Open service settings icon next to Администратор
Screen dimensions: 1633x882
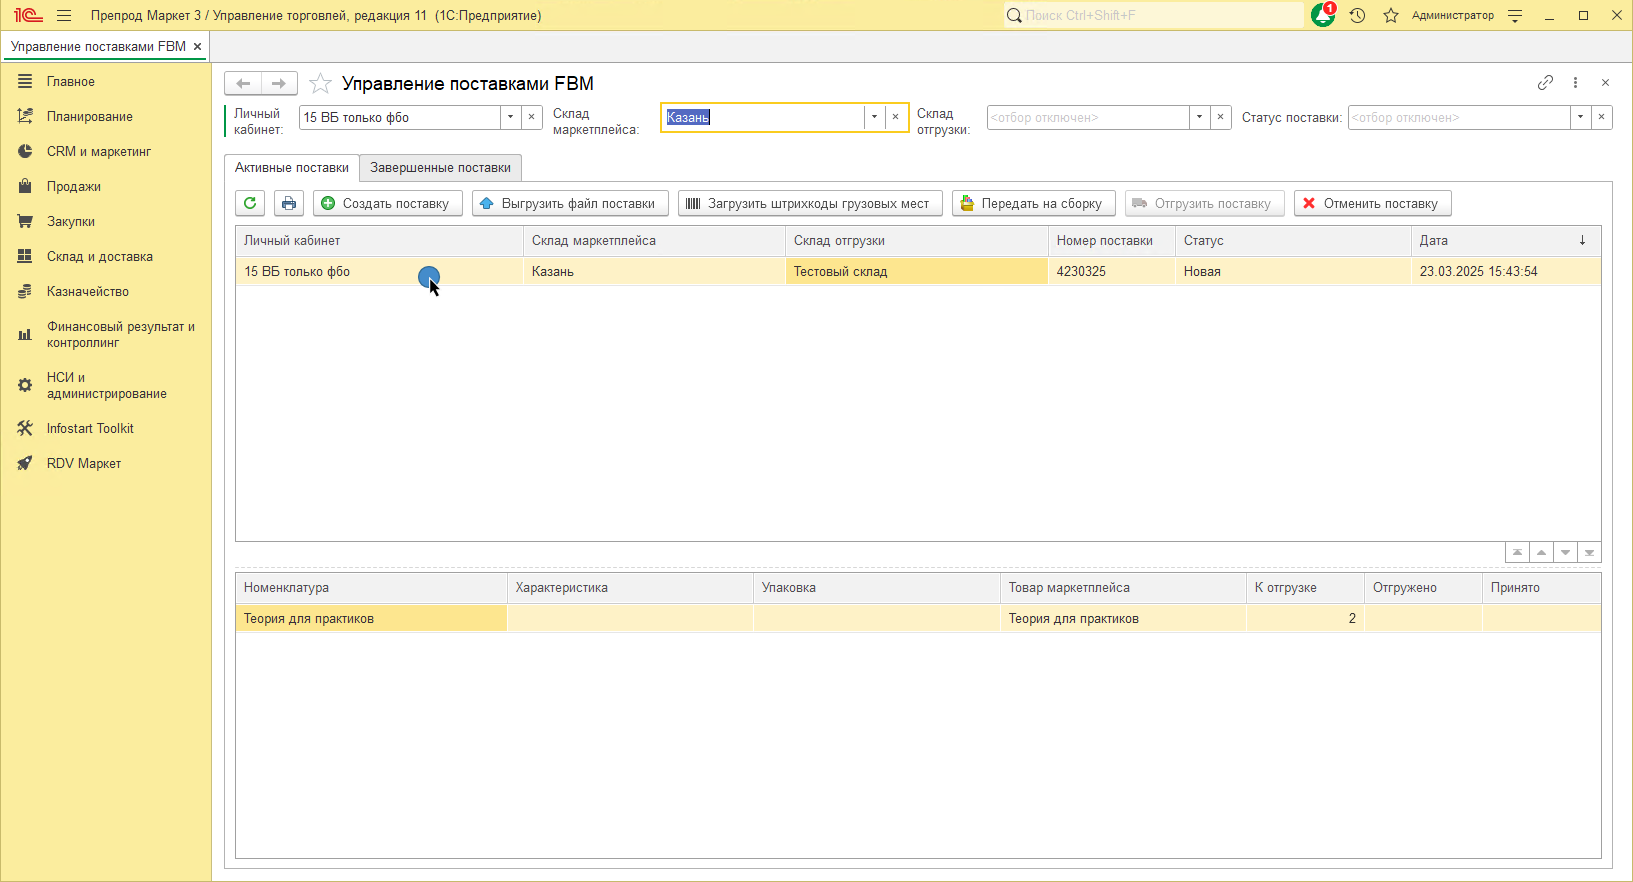pyautogui.click(x=1515, y=15)
